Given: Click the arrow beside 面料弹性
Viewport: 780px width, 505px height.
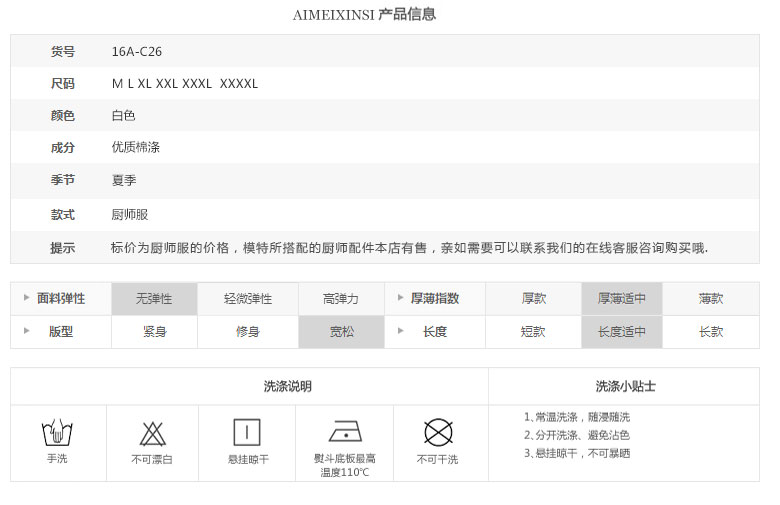Looking at the screenshot, I should coord(26,298).
